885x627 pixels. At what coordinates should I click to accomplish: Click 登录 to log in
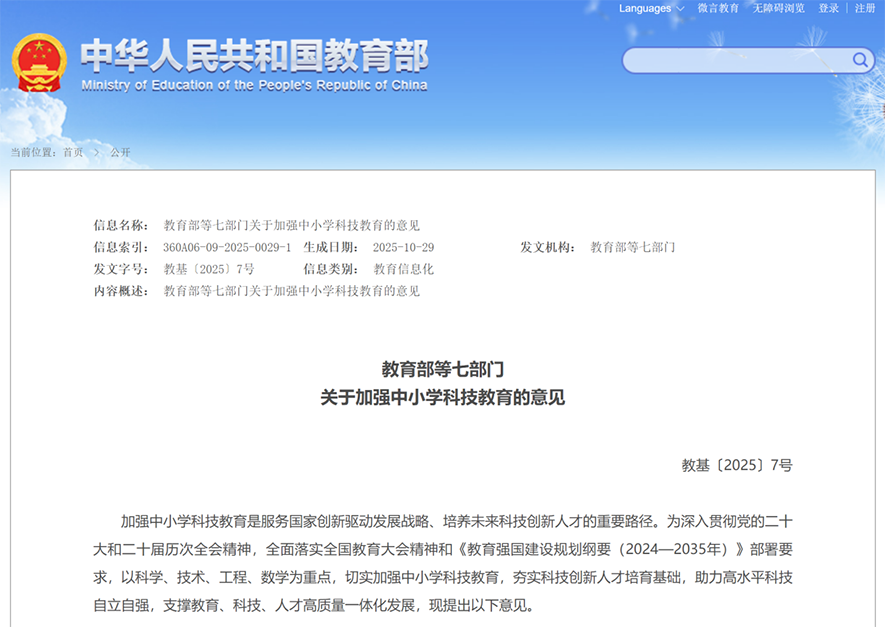[x=829, y=8]
